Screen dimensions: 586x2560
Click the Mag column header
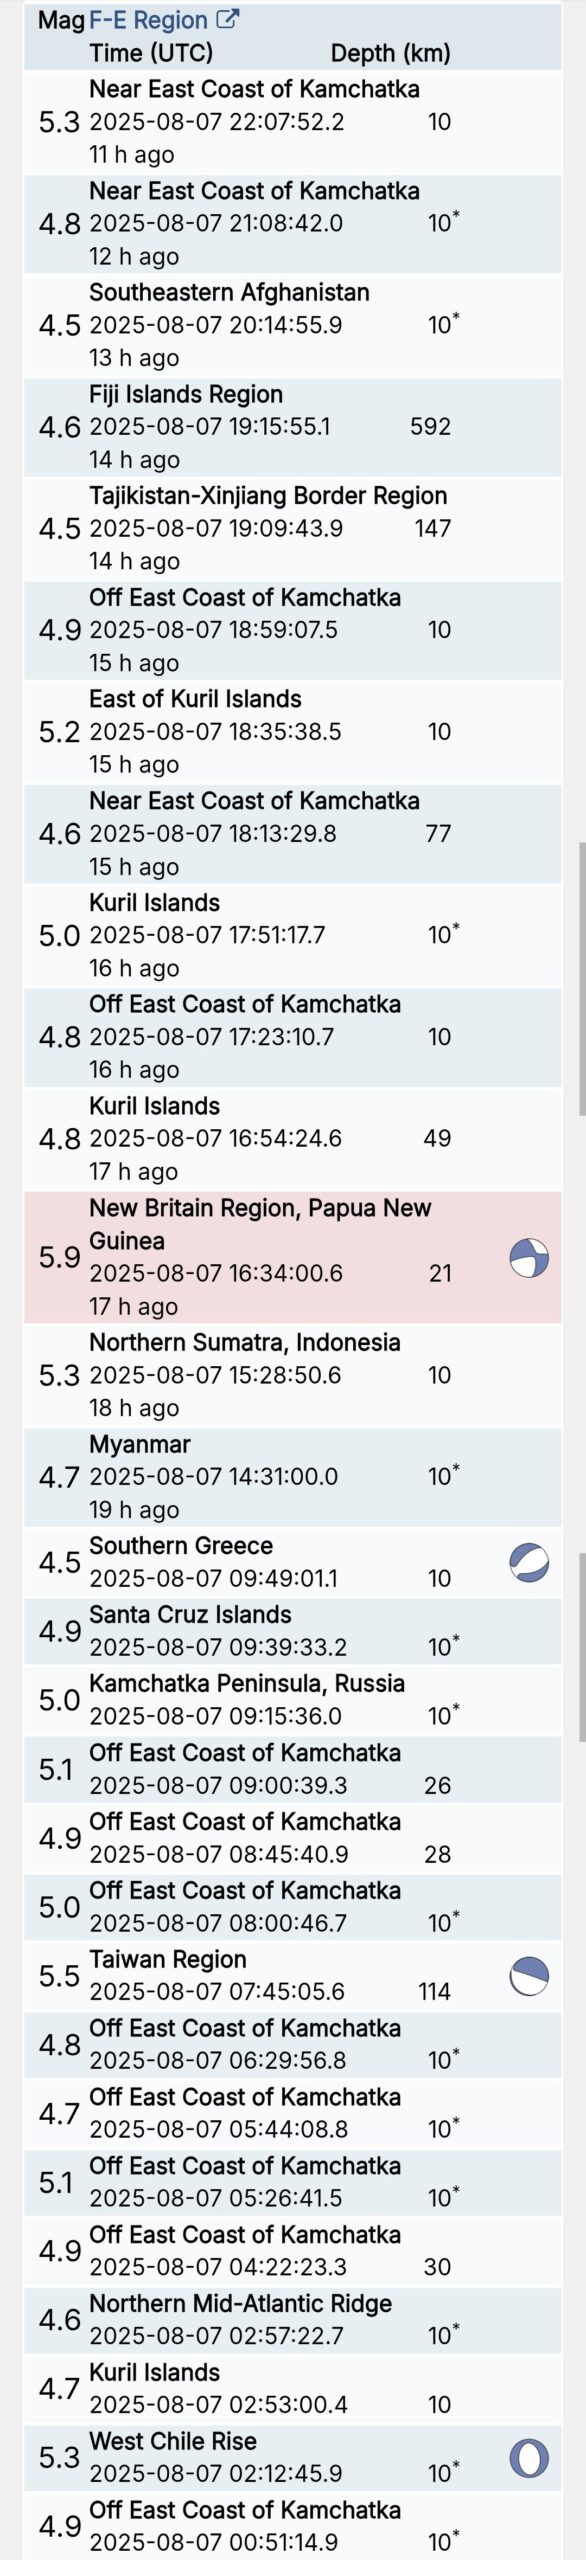point(61,20)
